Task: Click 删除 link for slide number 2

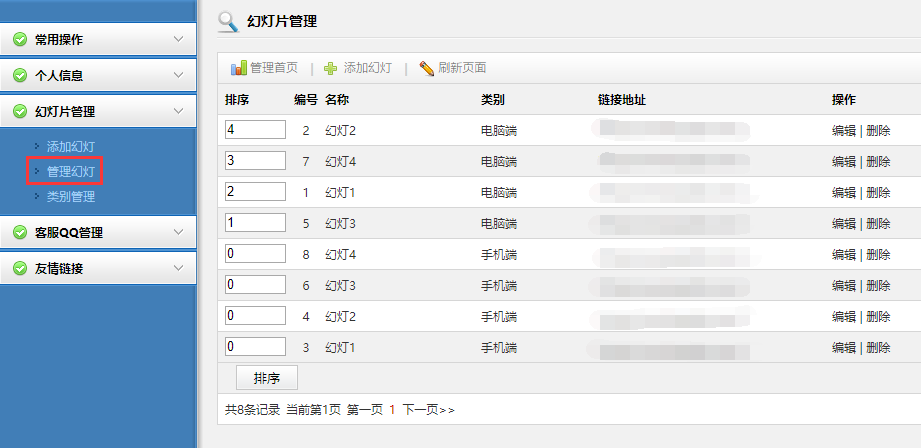Action: 878,131
